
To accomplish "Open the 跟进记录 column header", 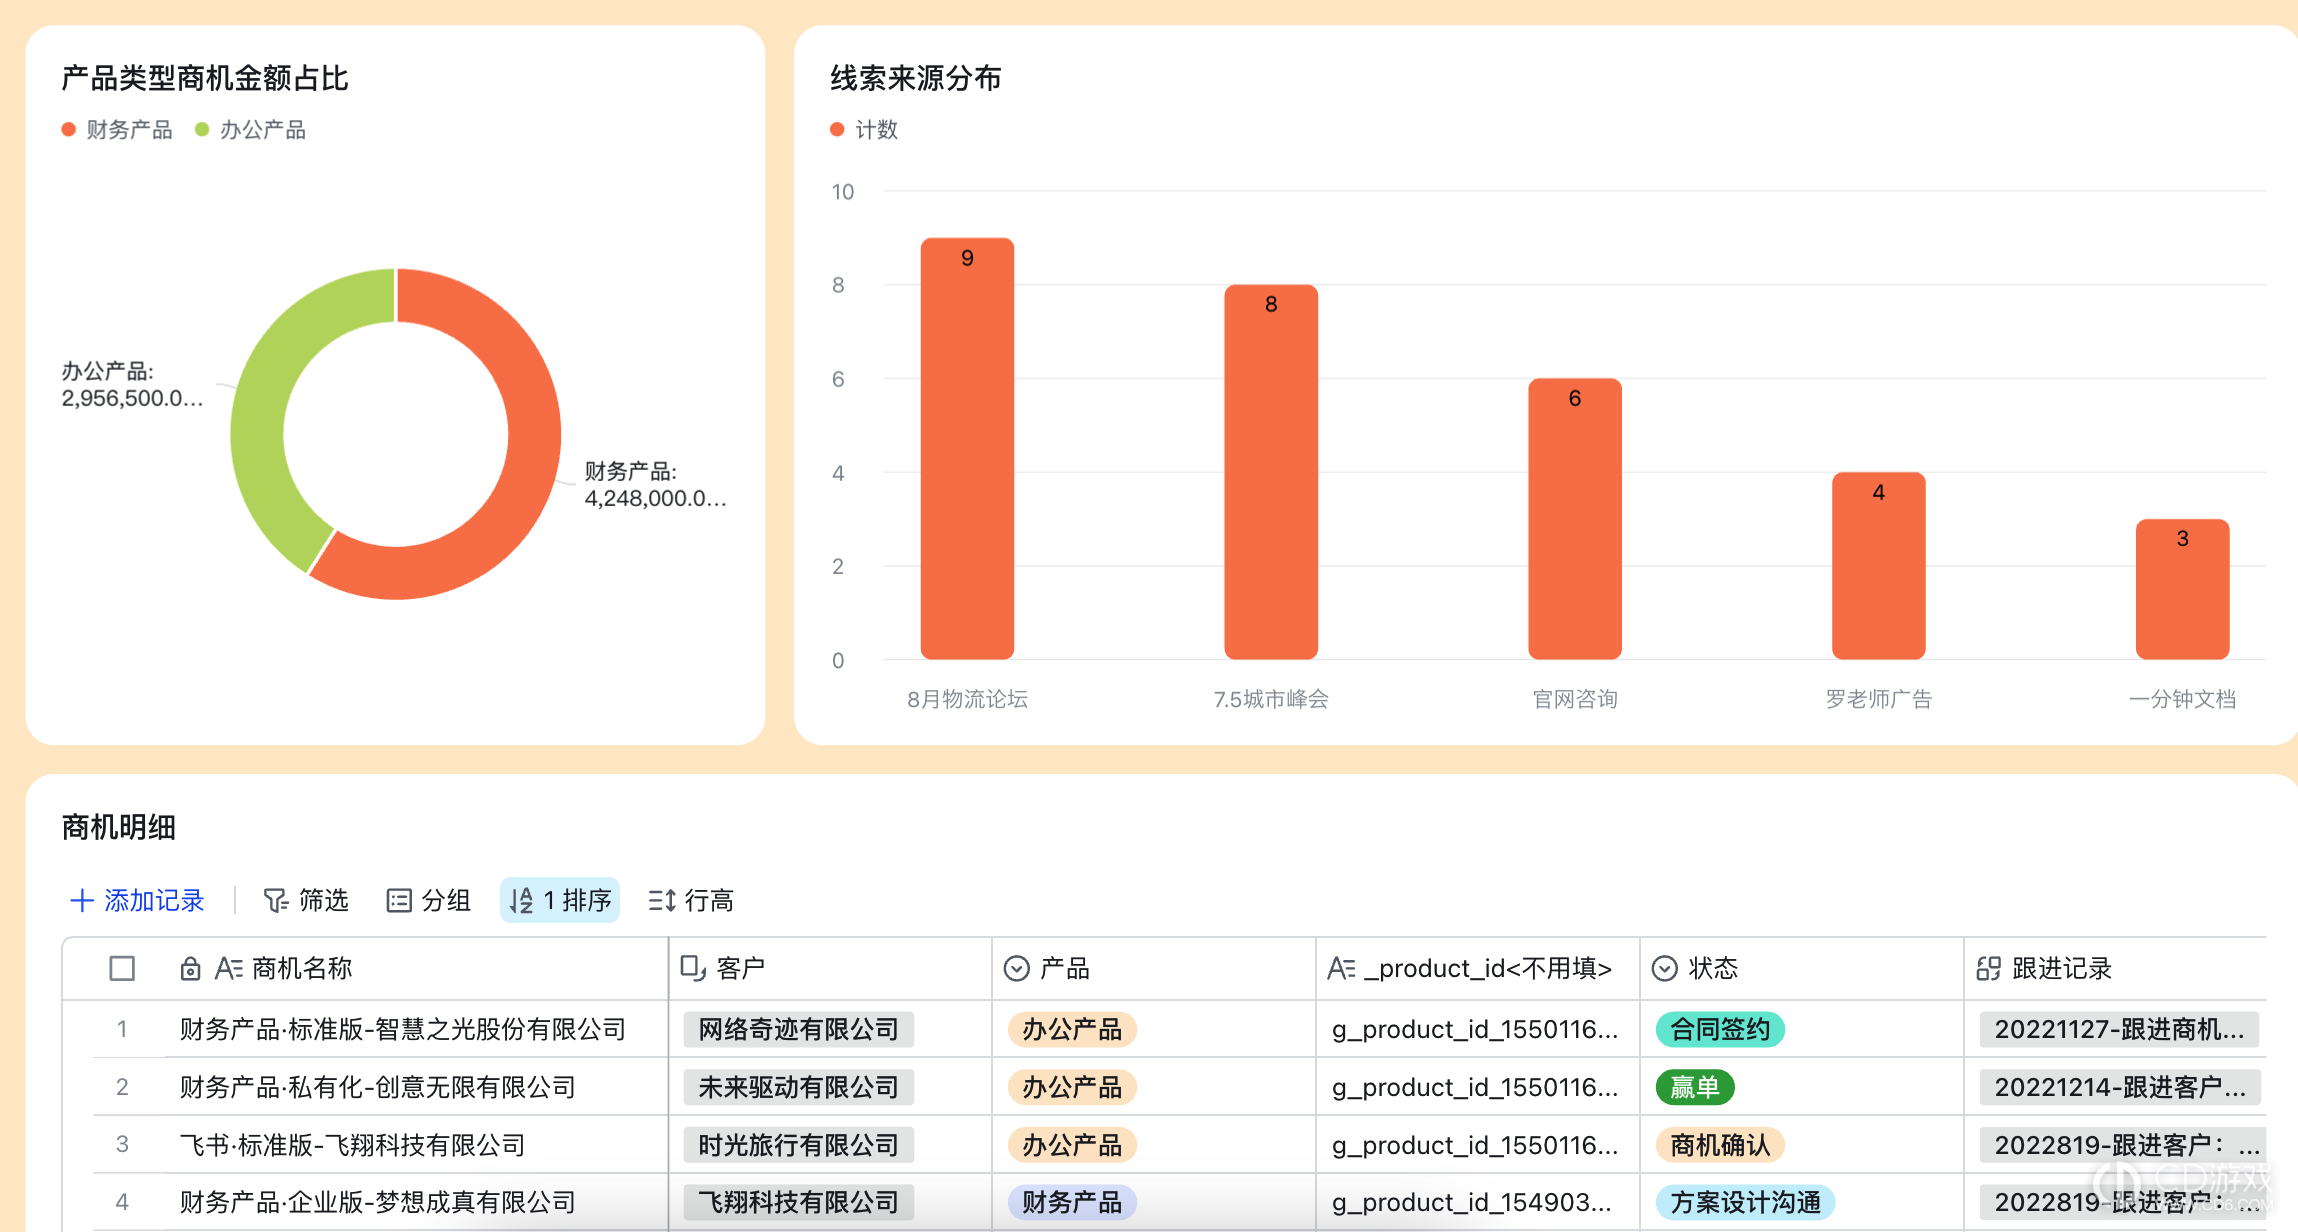I will click(x=2115, y=969).
